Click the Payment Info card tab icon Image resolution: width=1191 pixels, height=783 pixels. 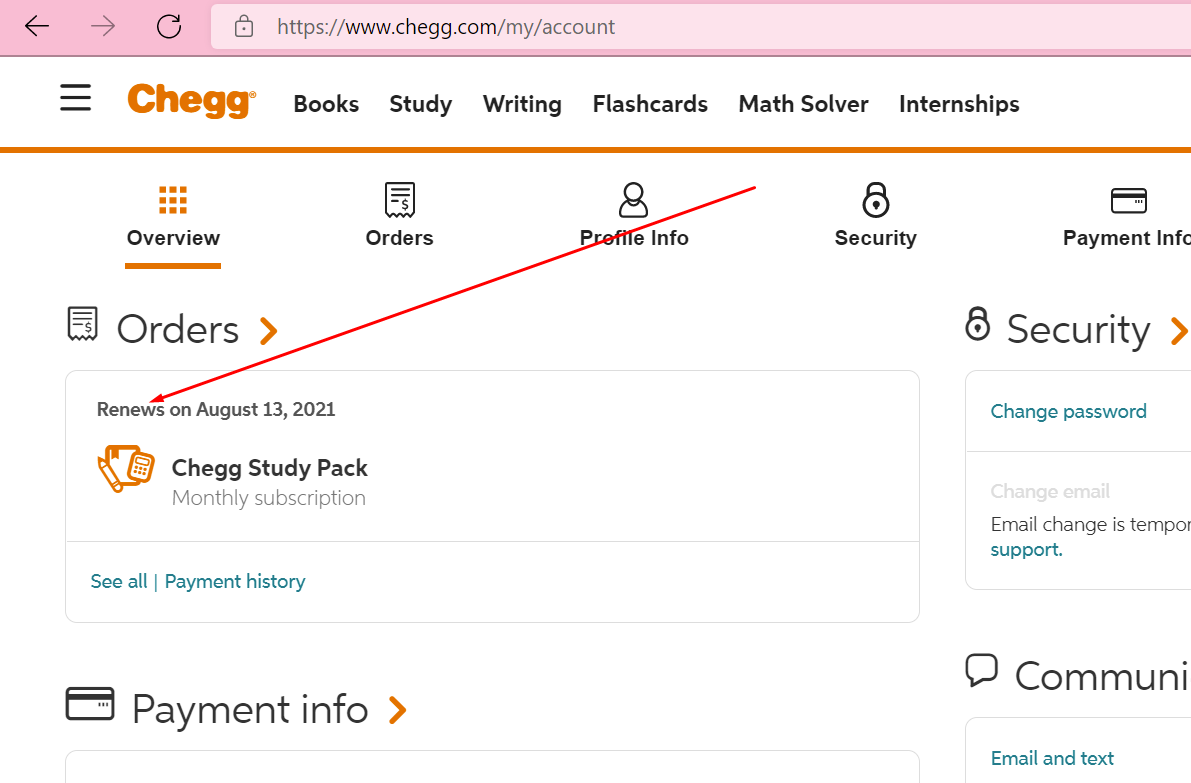[x=1129, y=200]
